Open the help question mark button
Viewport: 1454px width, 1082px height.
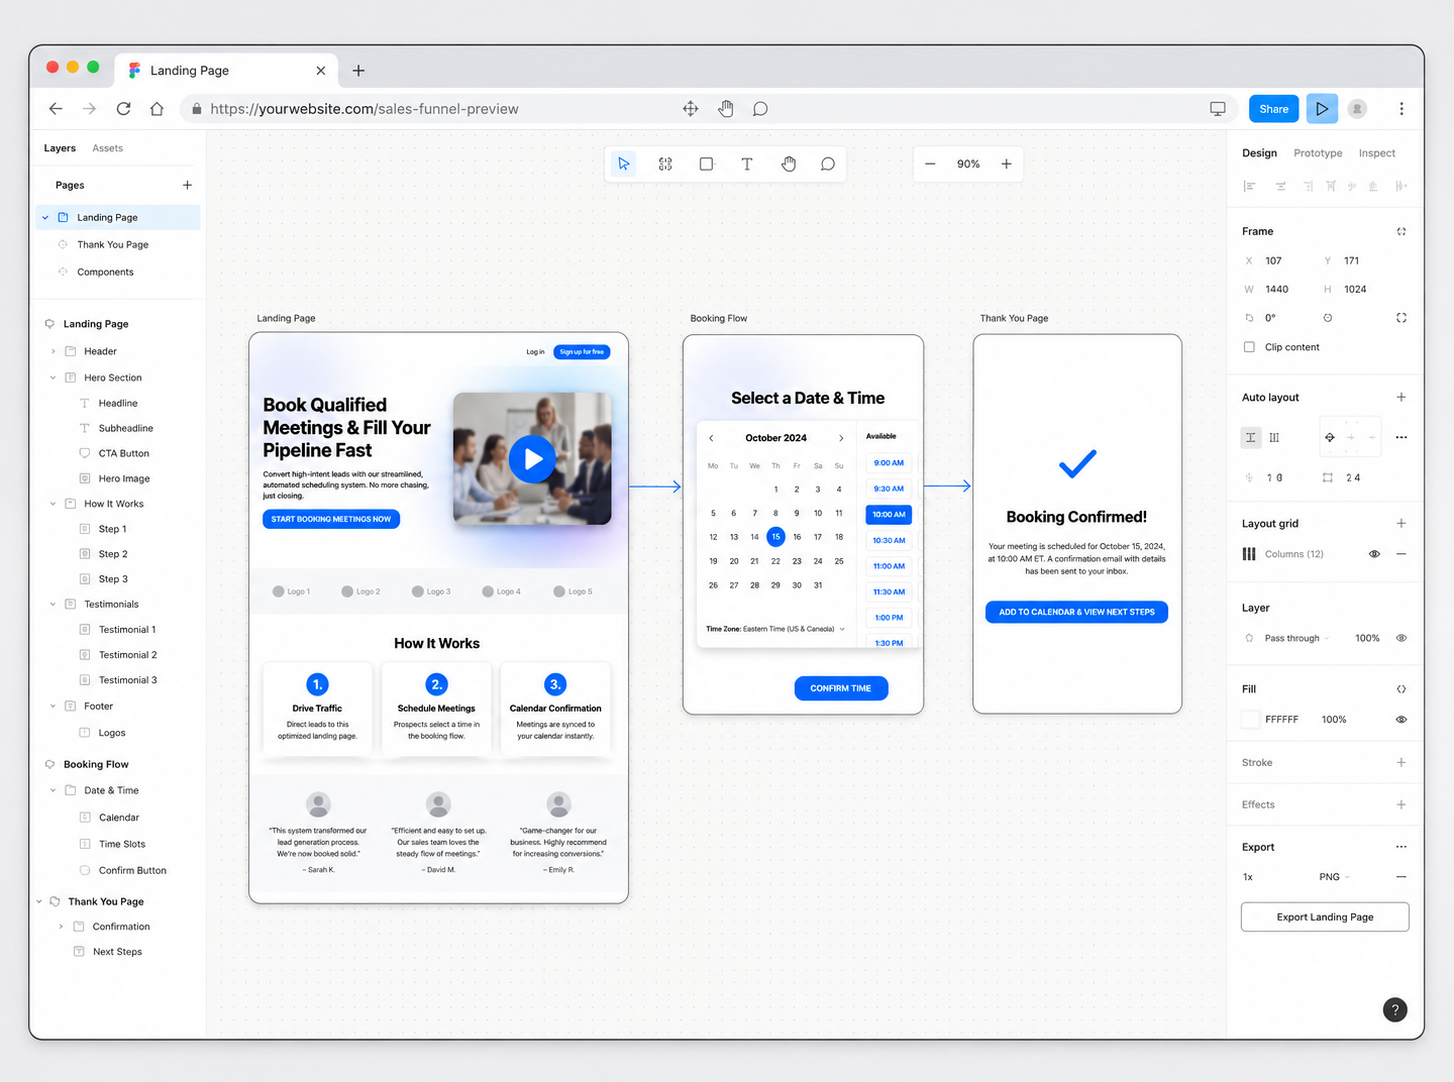(x=1395, y=1010)
